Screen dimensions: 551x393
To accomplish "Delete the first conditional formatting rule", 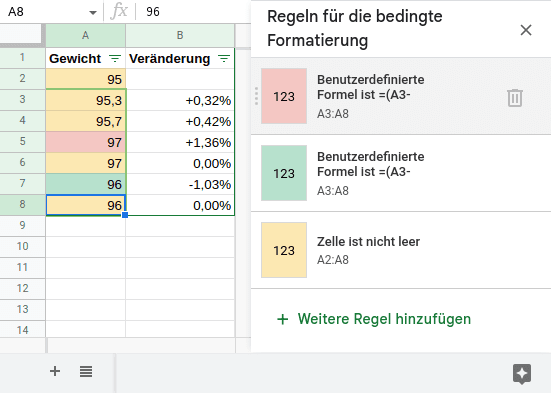I will click(515, 98).
